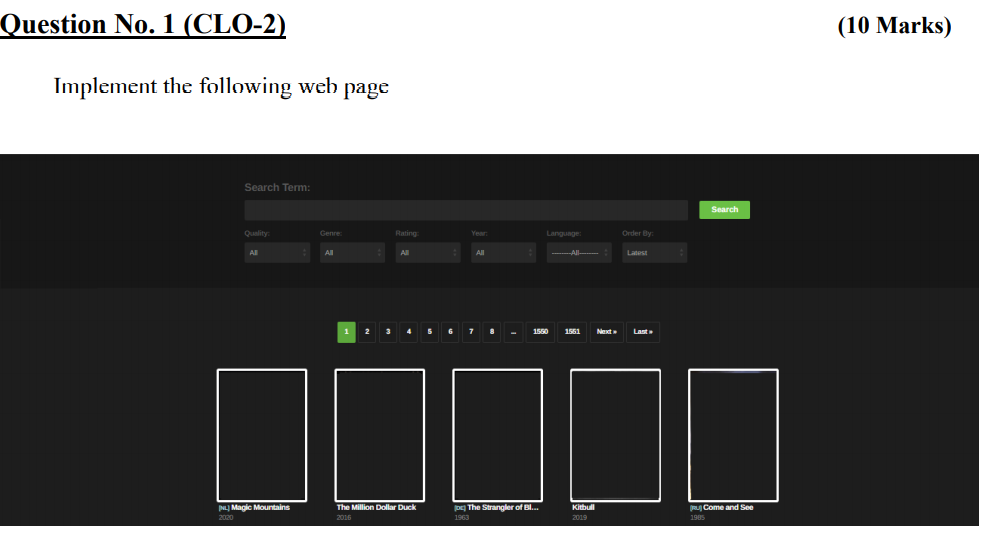The image size is (992, 533).
Task: Open The Million Dollar Duck poster thumbnail
Action: 380,436
